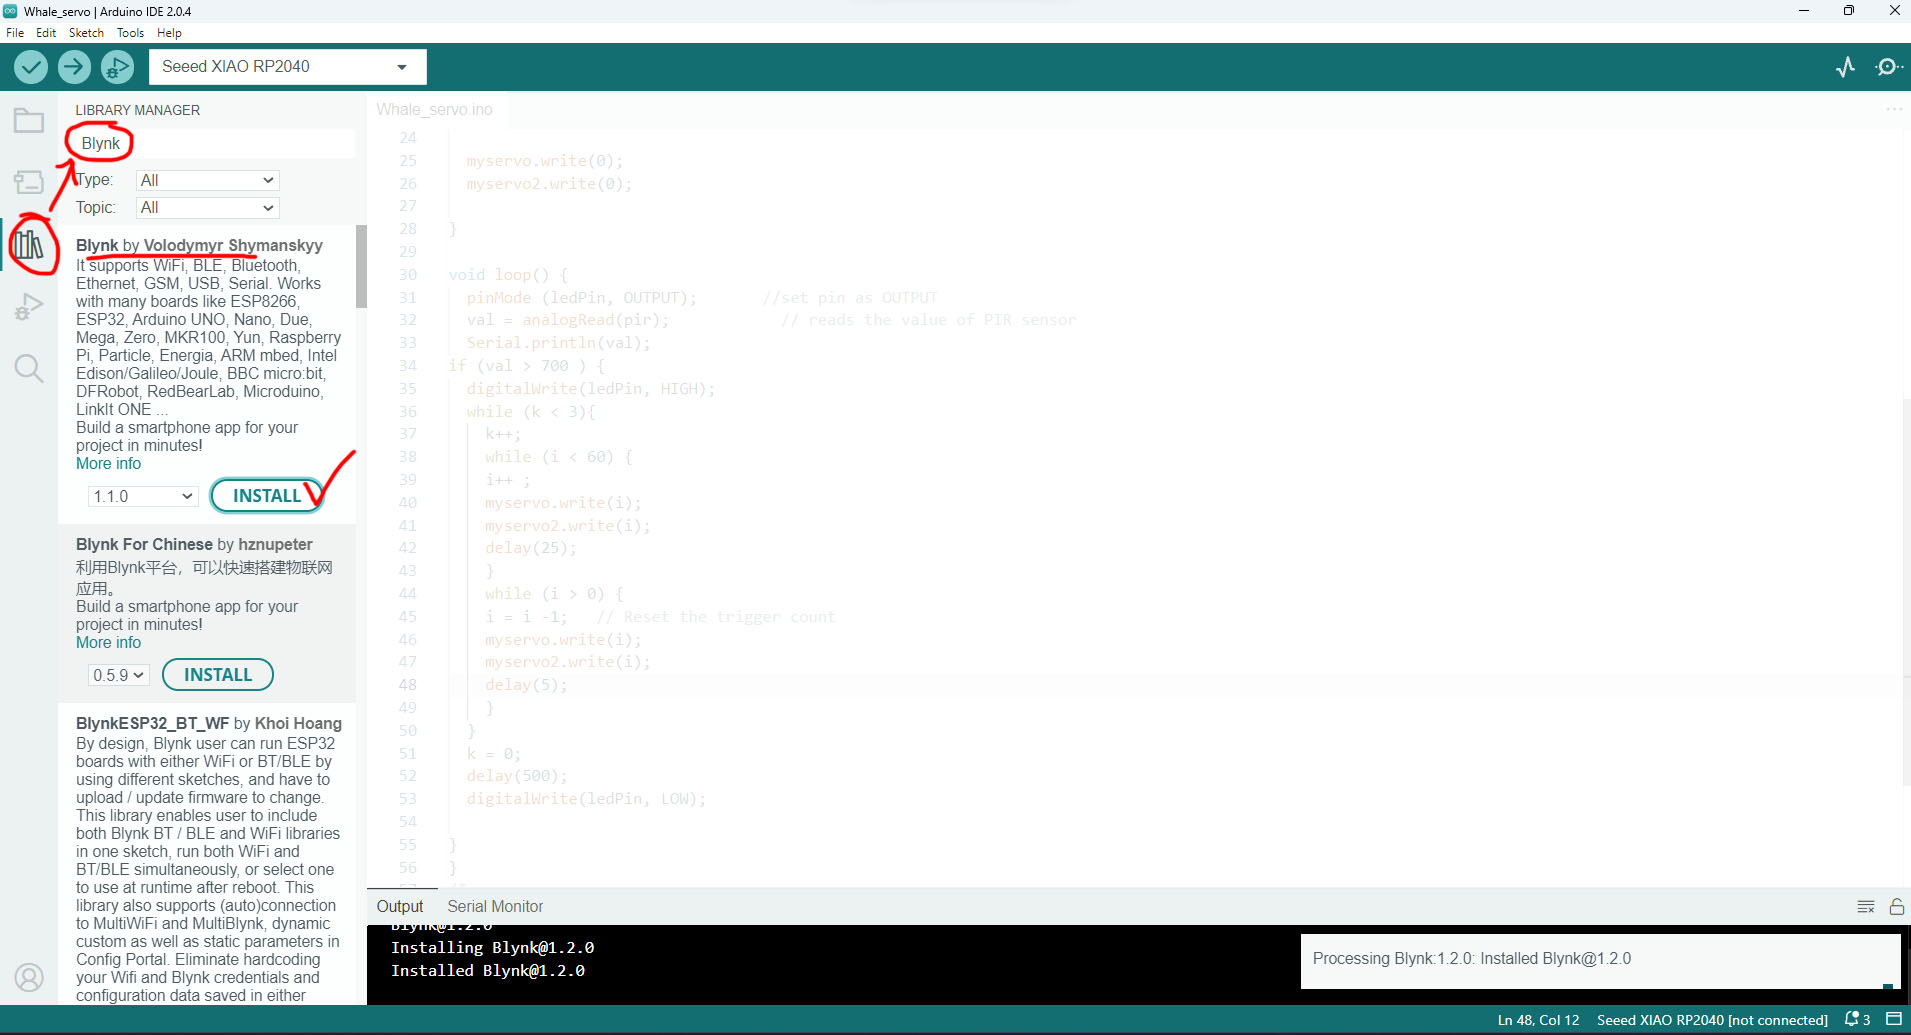This screenshot has width=1911, height=1035.
Task: Open the user account profile icon
Action: coord(29,977)
